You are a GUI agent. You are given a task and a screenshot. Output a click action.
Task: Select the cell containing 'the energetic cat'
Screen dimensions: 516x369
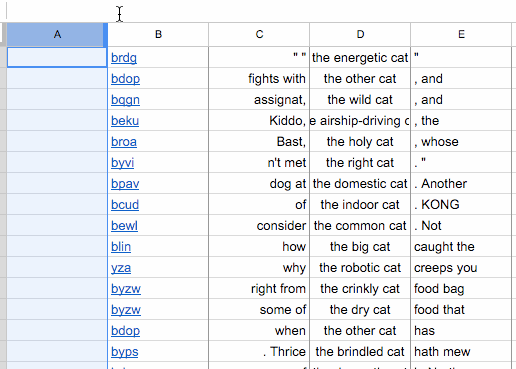click(360, 58)
